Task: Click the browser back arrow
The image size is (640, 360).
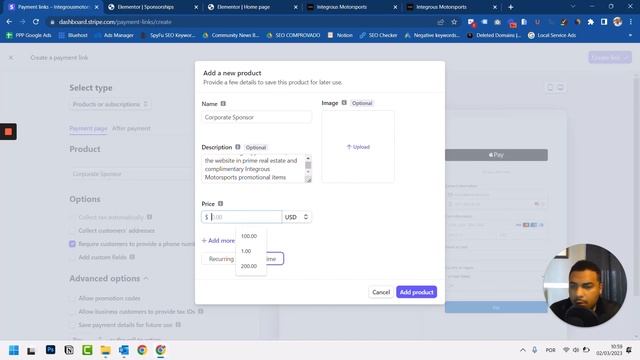Action: point(9,22)
